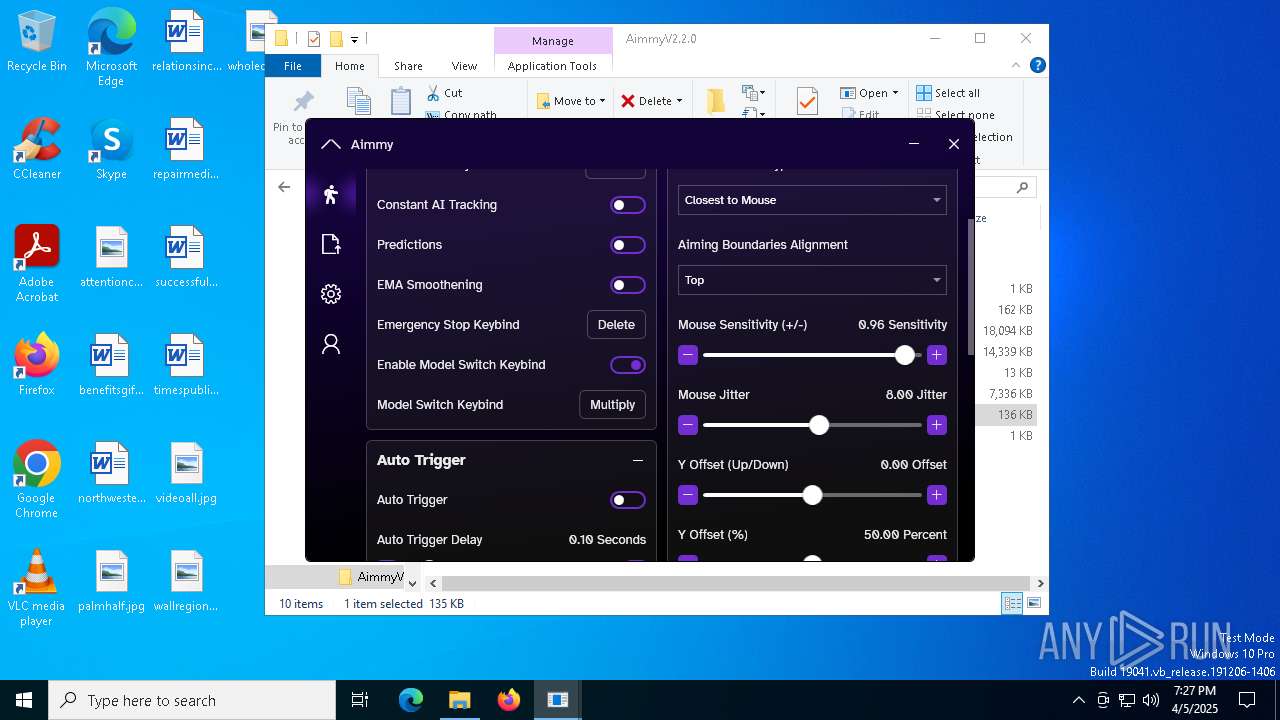The width and height of the screenshot is (1280, 720).
Task: Decrease Y Offset (Up/Down) with minus button
Action: click(688, 495)
